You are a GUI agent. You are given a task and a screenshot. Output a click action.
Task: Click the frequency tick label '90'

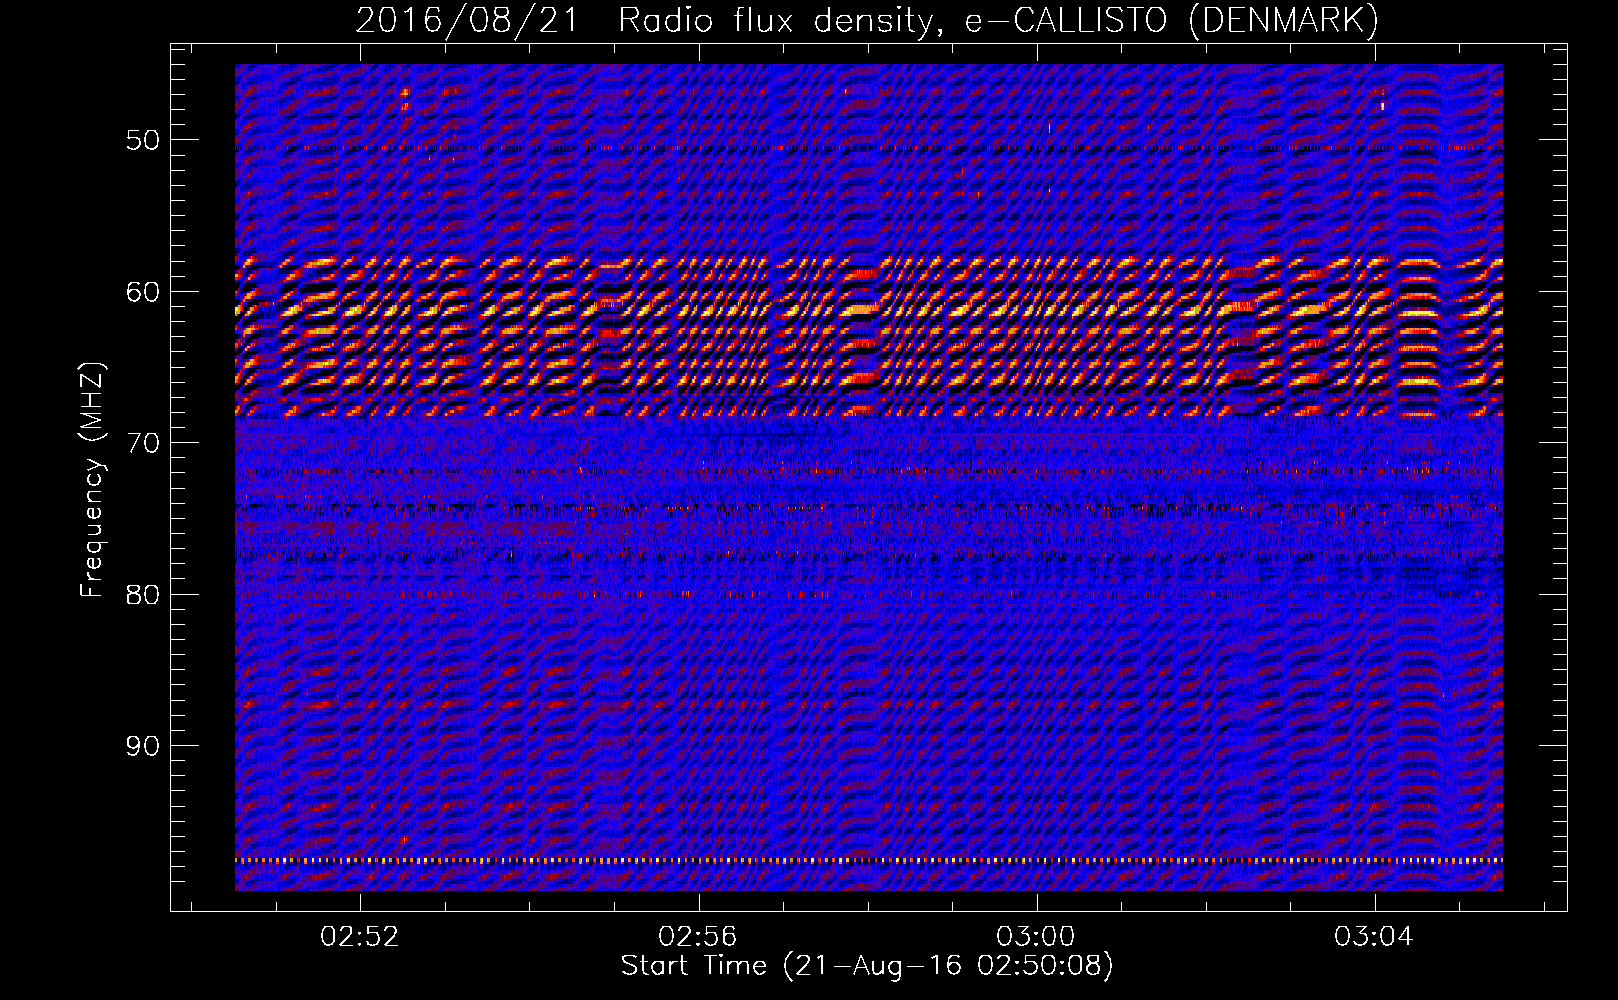coord(142,745)
